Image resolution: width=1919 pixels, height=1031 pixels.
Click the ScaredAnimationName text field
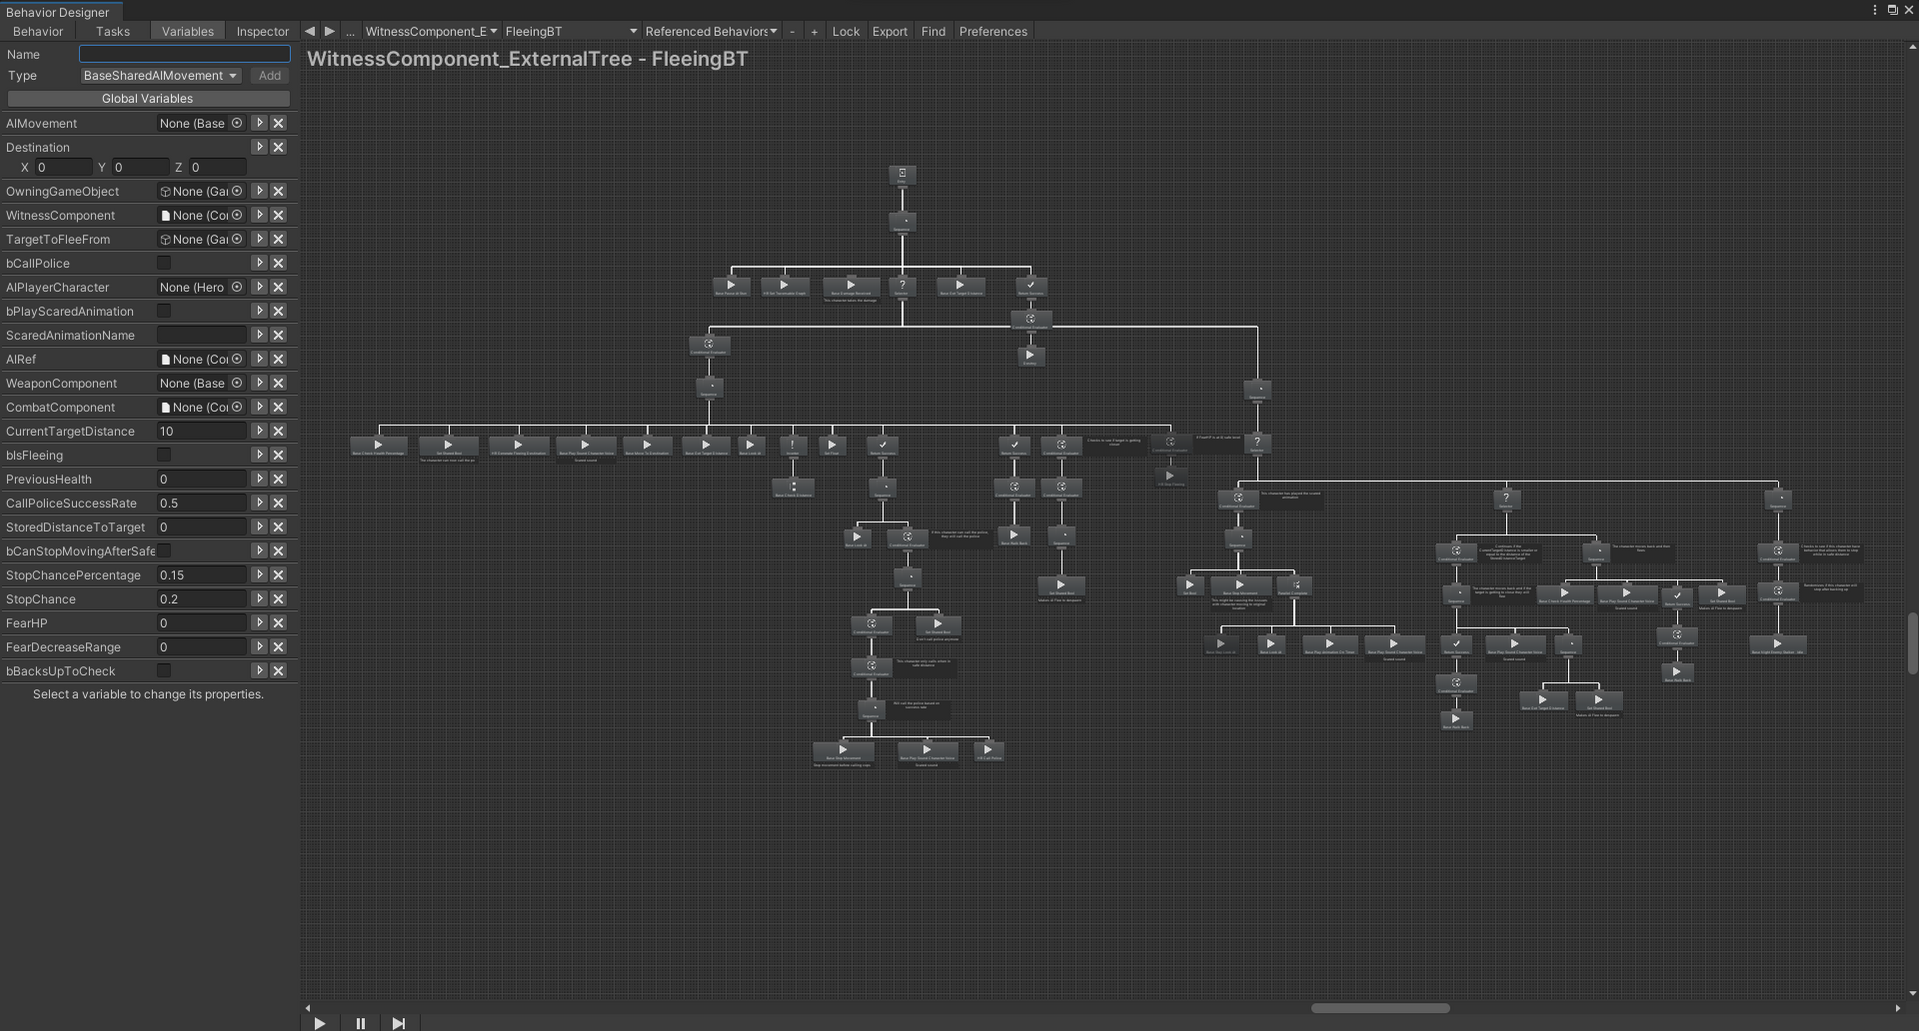pyautogui.click(x=202, y=335)
